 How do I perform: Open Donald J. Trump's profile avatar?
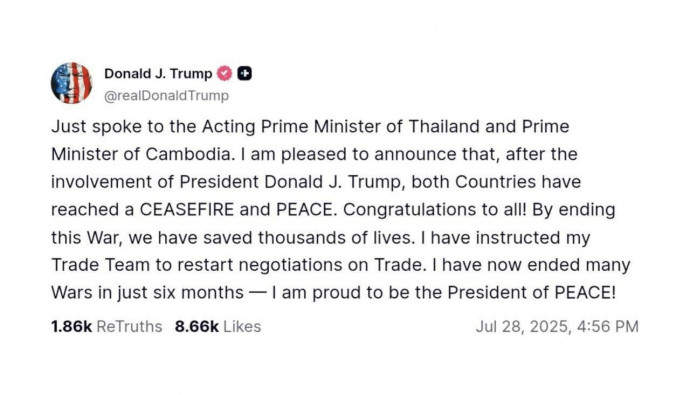[x=71, y=83]
